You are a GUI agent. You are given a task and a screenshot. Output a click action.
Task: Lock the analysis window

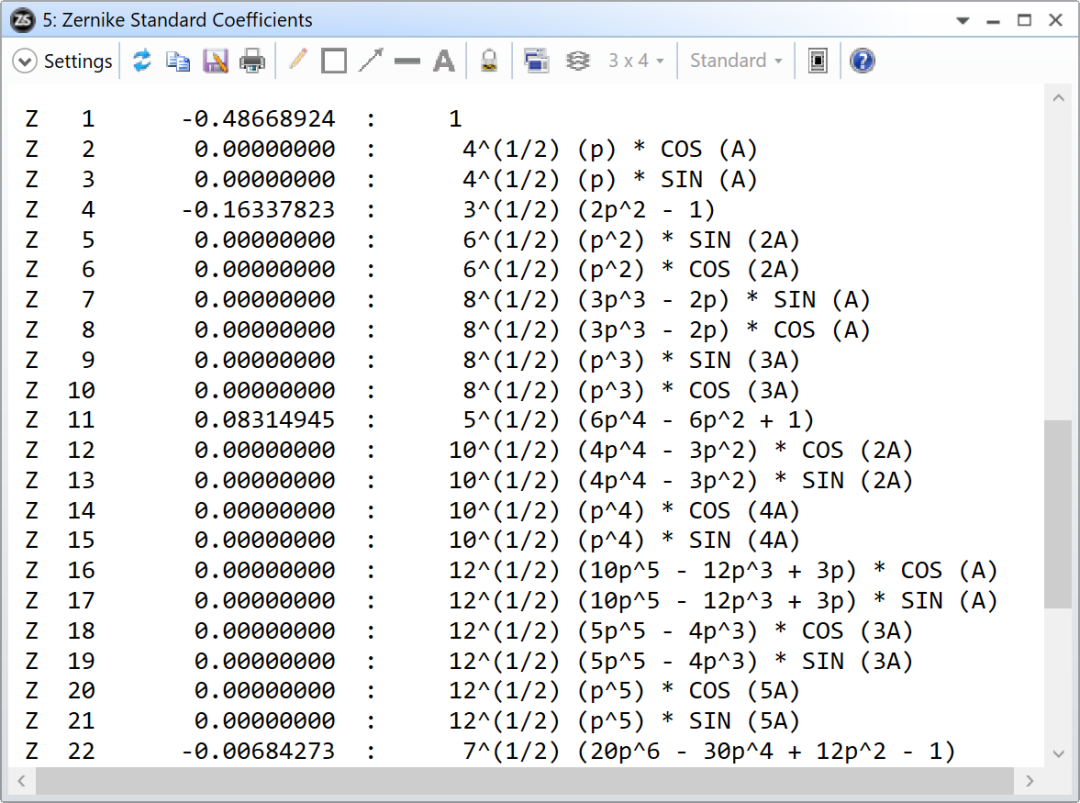tap(489, 60)
